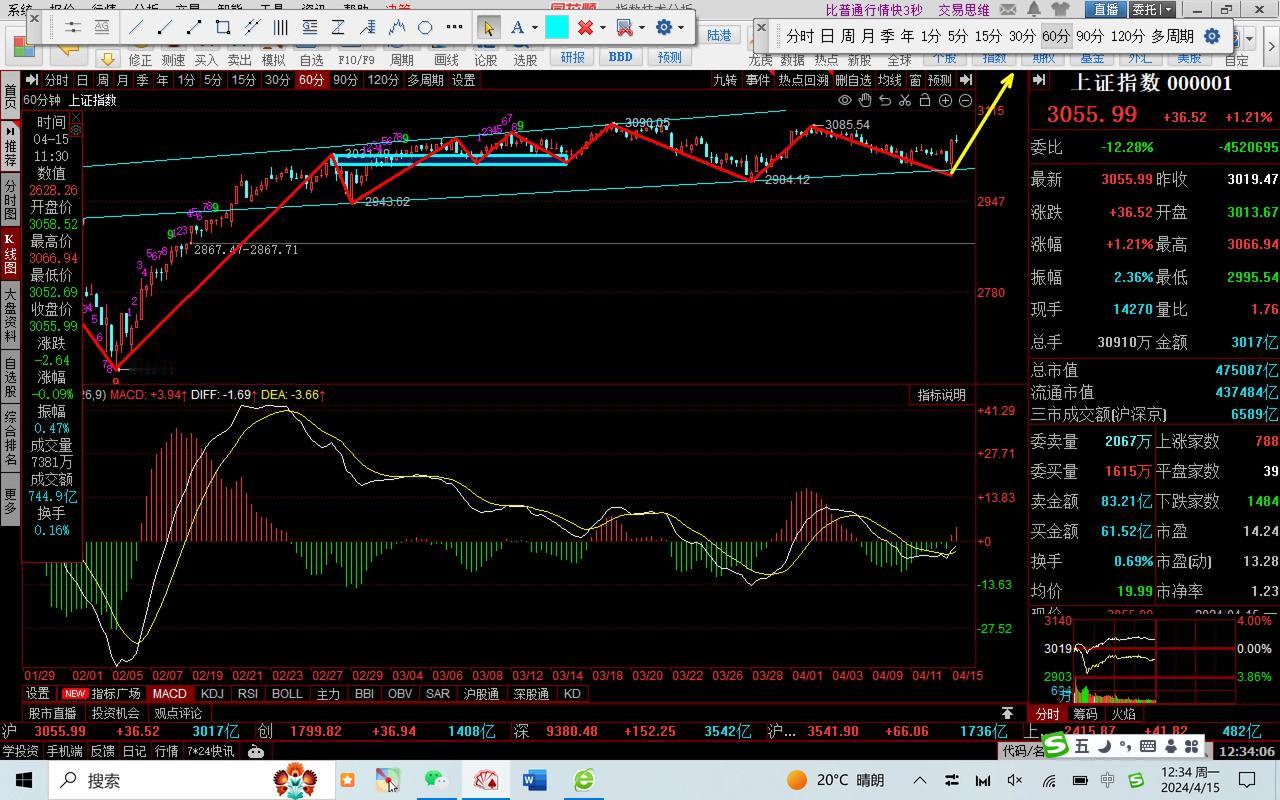Image resolution: width=1280 pixels, height=800 pixels.
Task: Switch indicator to BOLL tab
Action: 287,693
